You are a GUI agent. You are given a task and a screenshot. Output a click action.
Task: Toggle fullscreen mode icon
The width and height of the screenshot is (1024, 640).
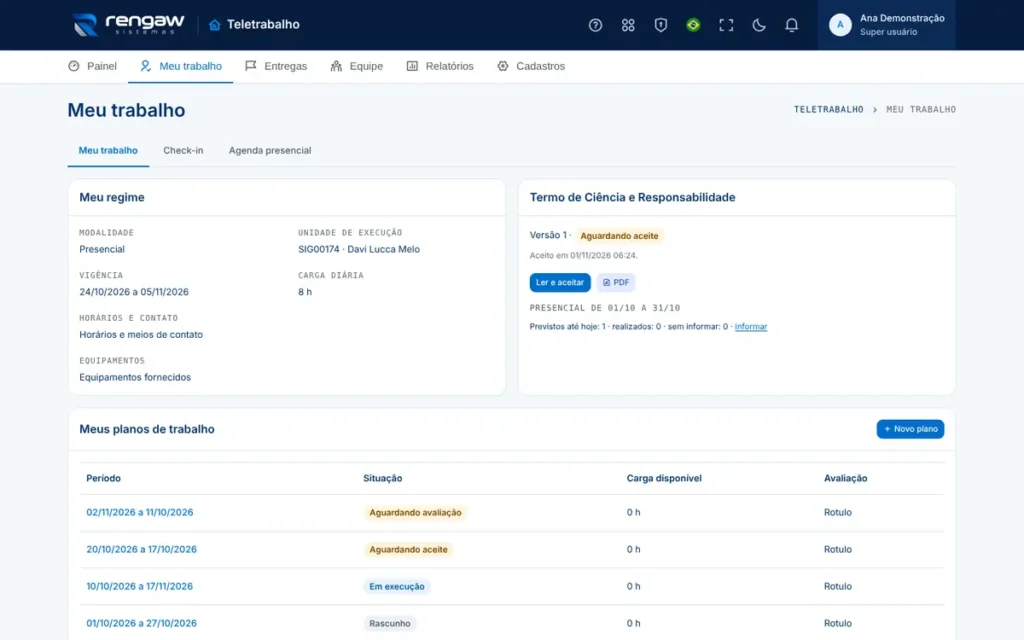coord(726,25)
